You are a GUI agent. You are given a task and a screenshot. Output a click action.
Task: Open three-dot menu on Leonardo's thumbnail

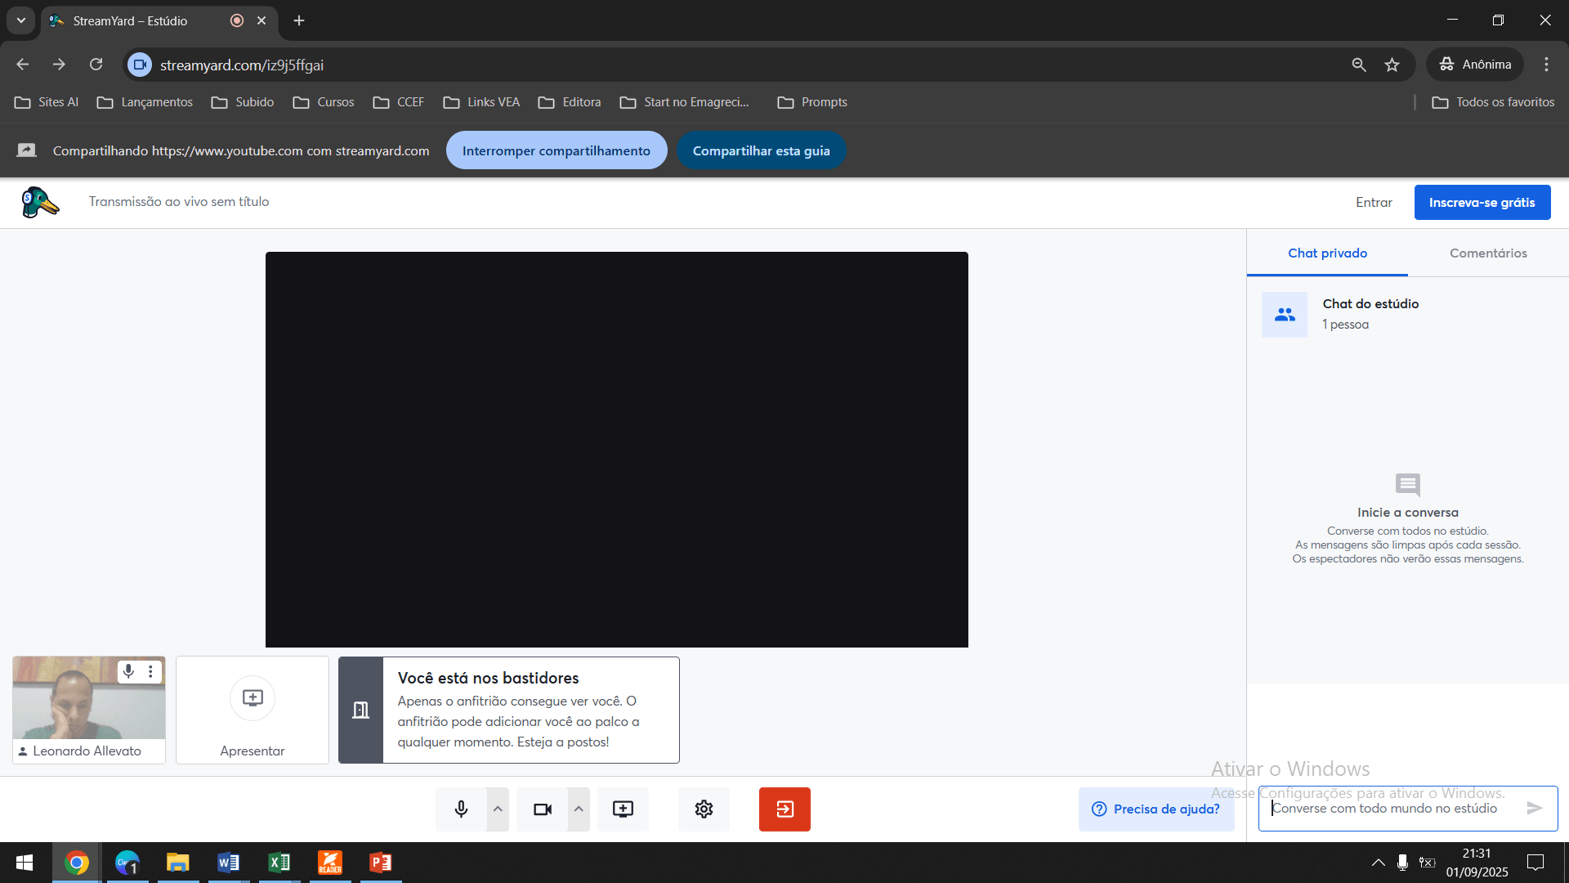151,672
